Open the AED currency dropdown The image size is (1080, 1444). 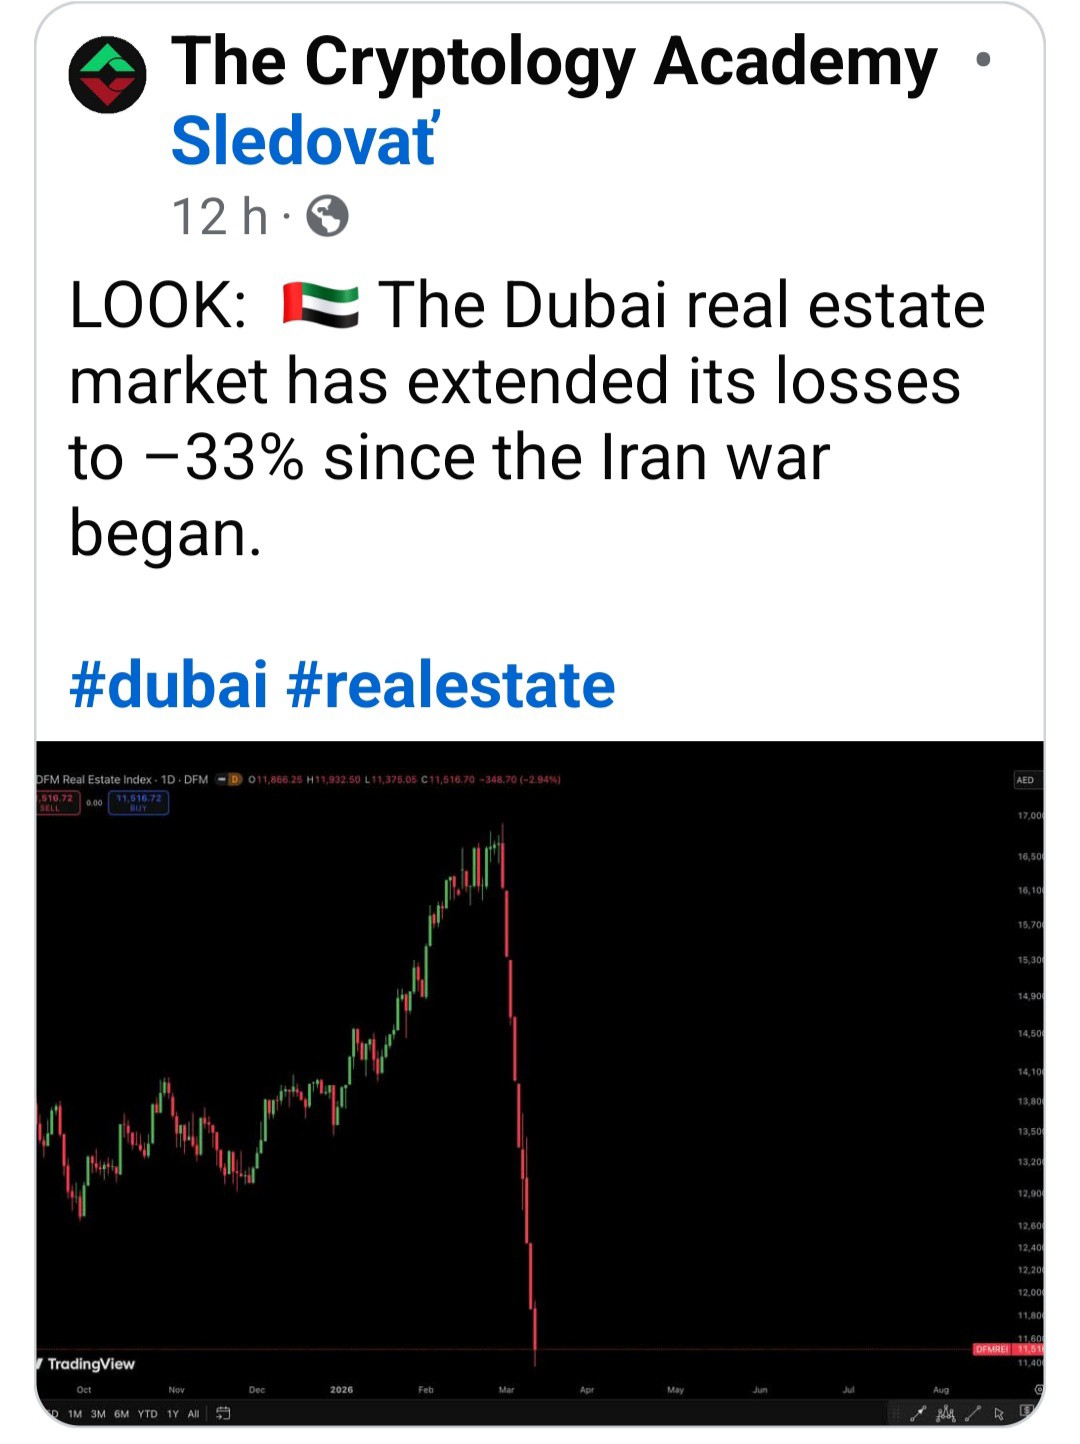click(1025, 780)
